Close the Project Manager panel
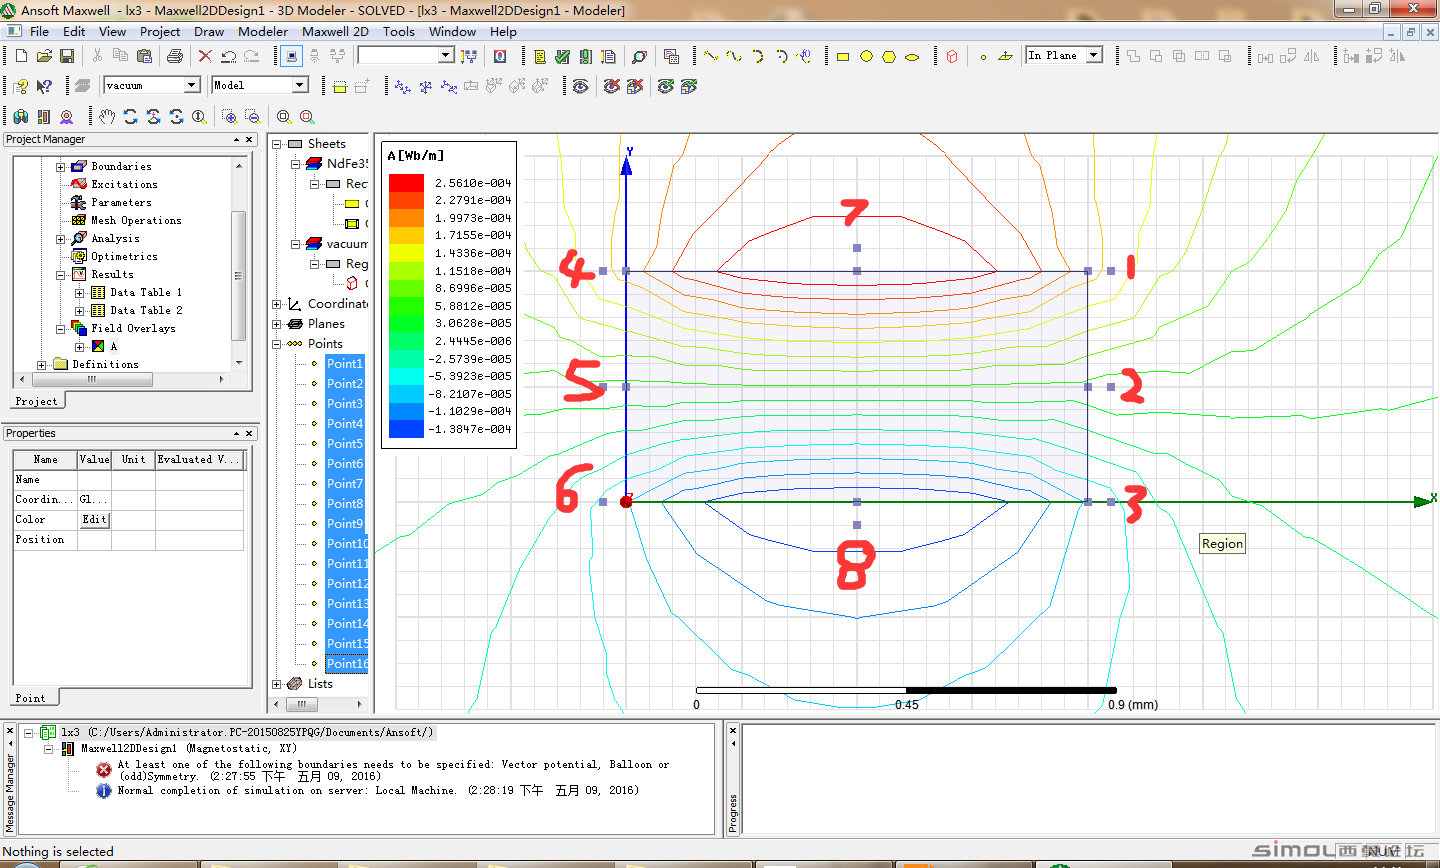Viewport: 1440px width, 868px height. tap(250, 140)
